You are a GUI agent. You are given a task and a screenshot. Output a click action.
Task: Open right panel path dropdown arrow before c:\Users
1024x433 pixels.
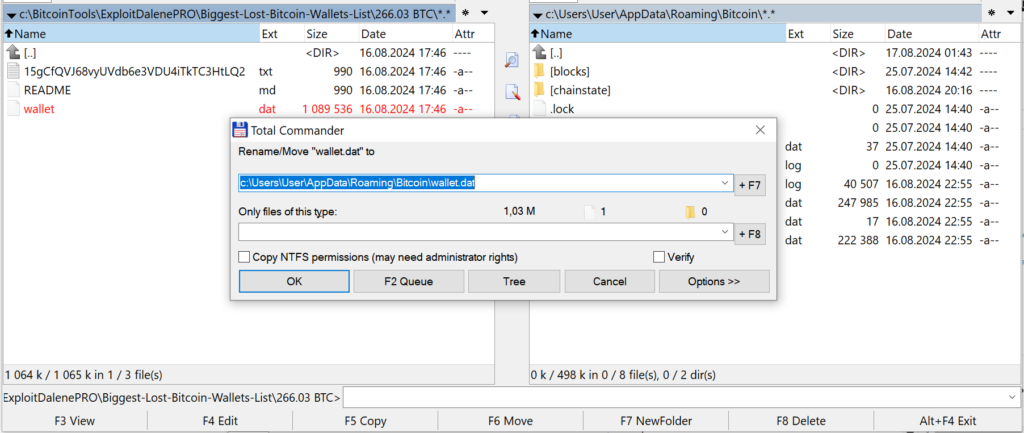(x=537, y=14)
